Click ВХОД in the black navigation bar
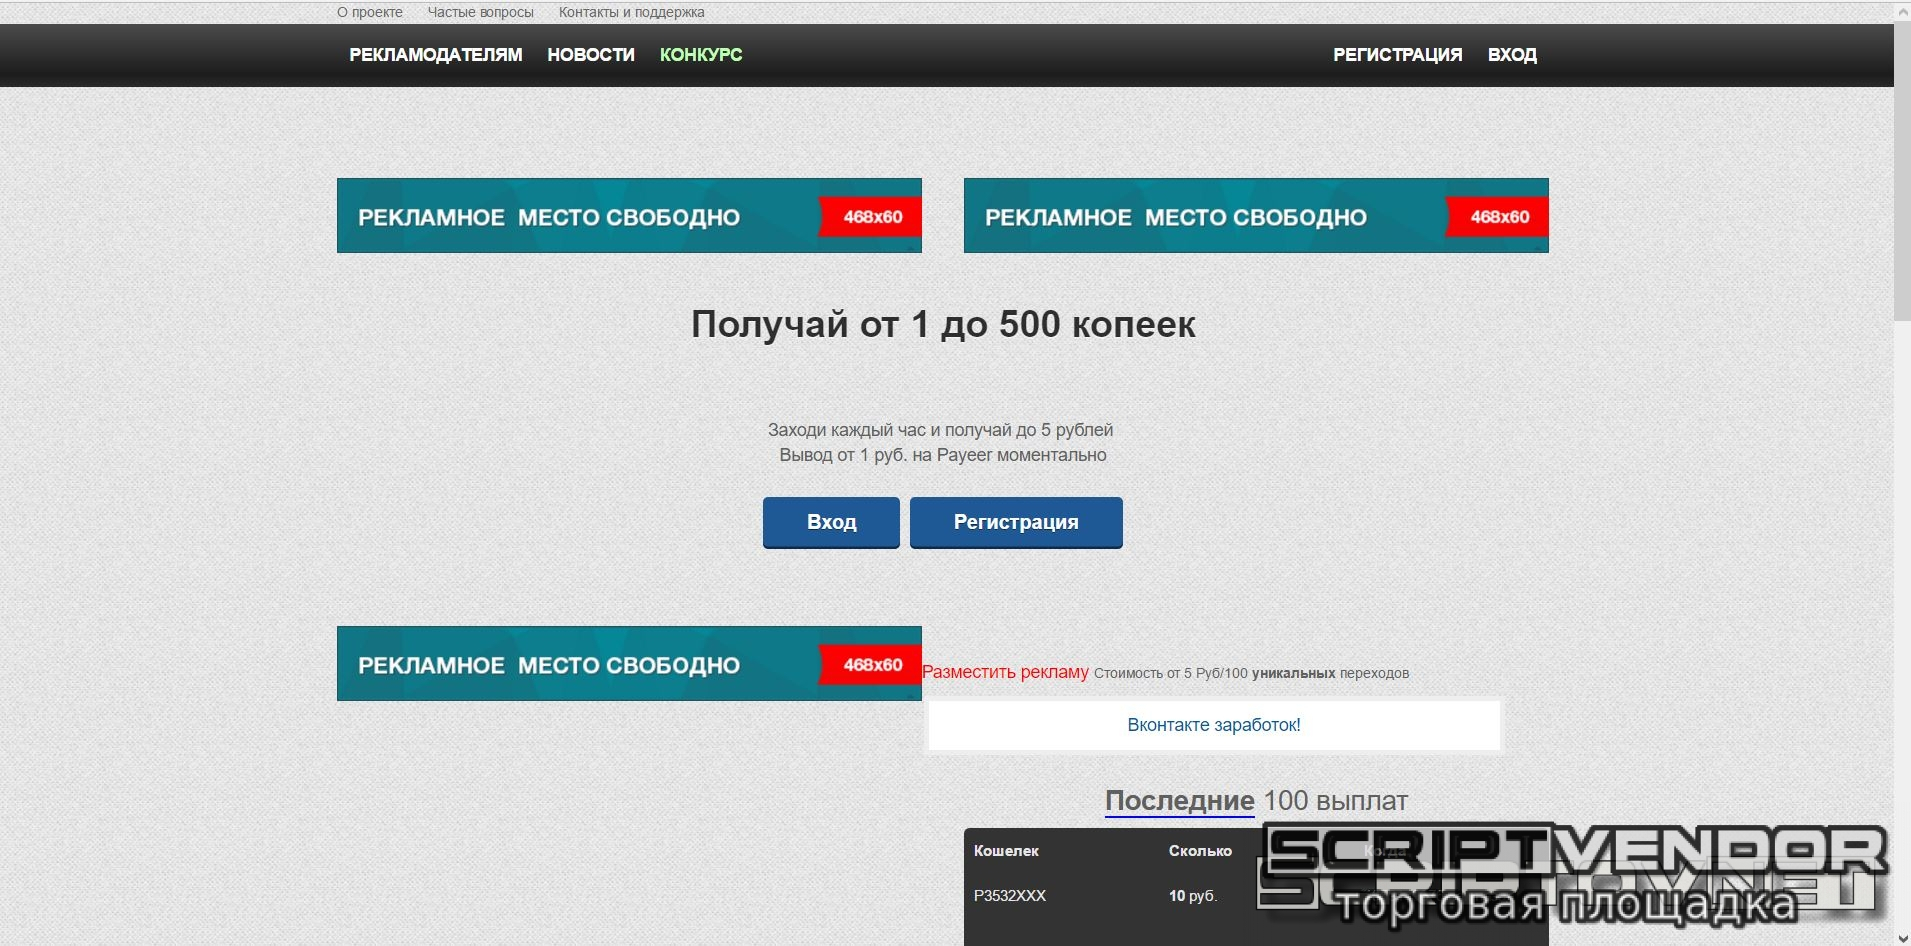Screen dimensions: 1911x946 (x=1511, y=55)
